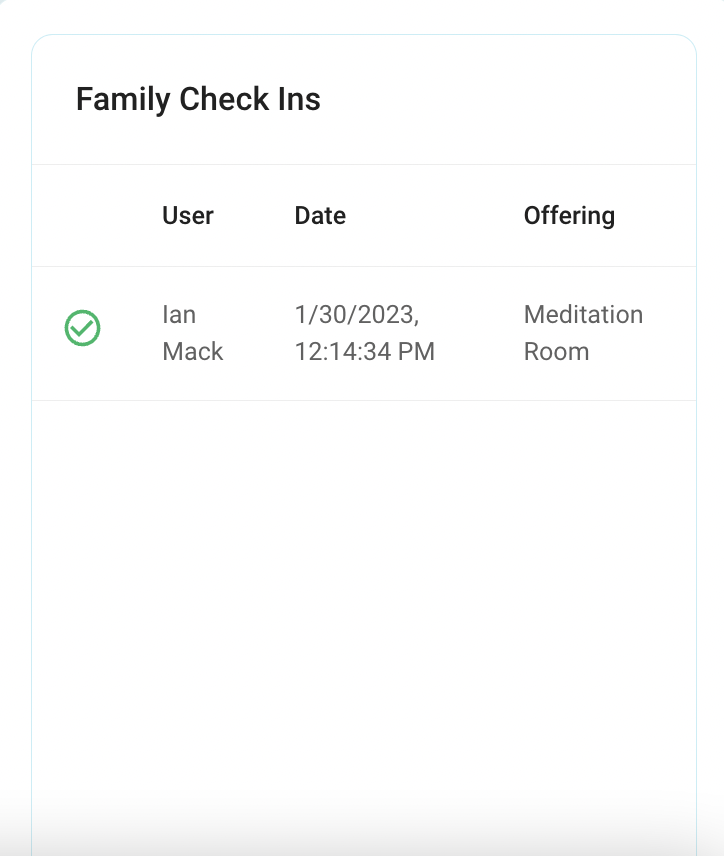Screen dimensions: 724x856
Task: Click the word Family in the card title
Action: click(x=123, y=99)
